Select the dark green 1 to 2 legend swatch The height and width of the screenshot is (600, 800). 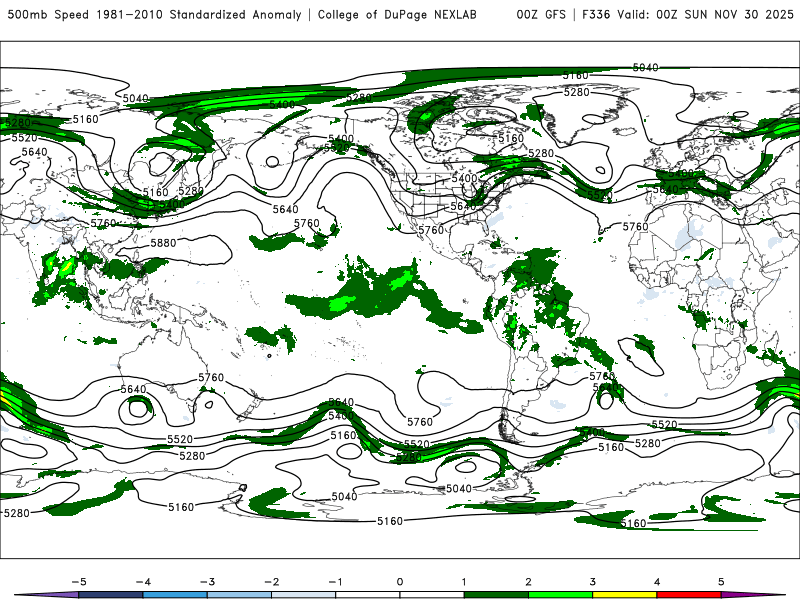click(x=496, y=595)
